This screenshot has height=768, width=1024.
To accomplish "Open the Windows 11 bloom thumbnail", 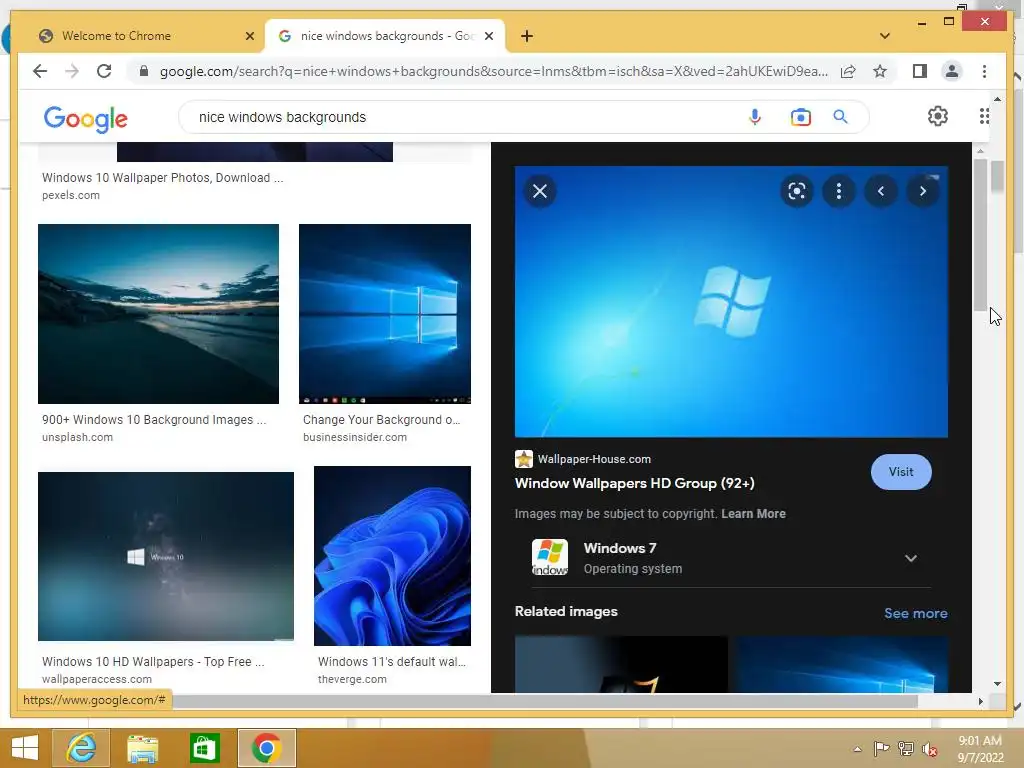I will point(392,556).
